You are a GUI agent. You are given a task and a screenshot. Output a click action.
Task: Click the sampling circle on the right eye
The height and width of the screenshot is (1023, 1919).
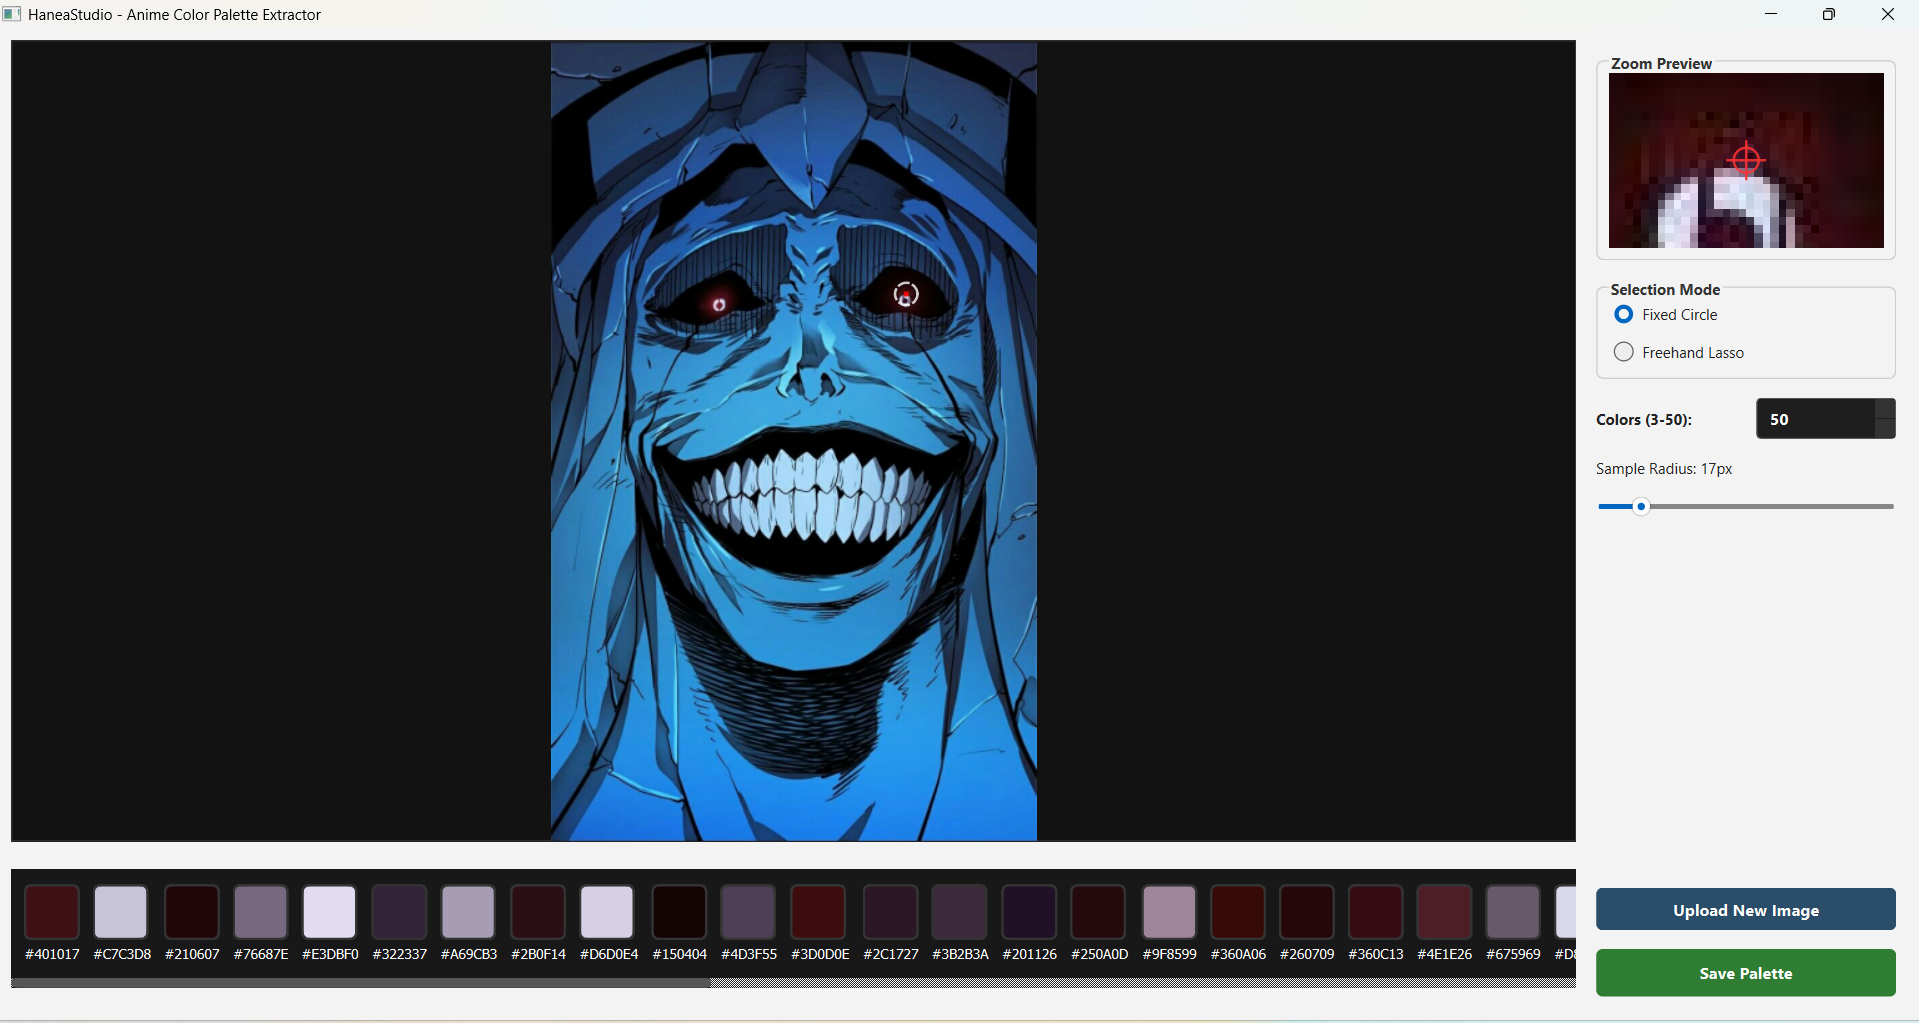point(906,294)
